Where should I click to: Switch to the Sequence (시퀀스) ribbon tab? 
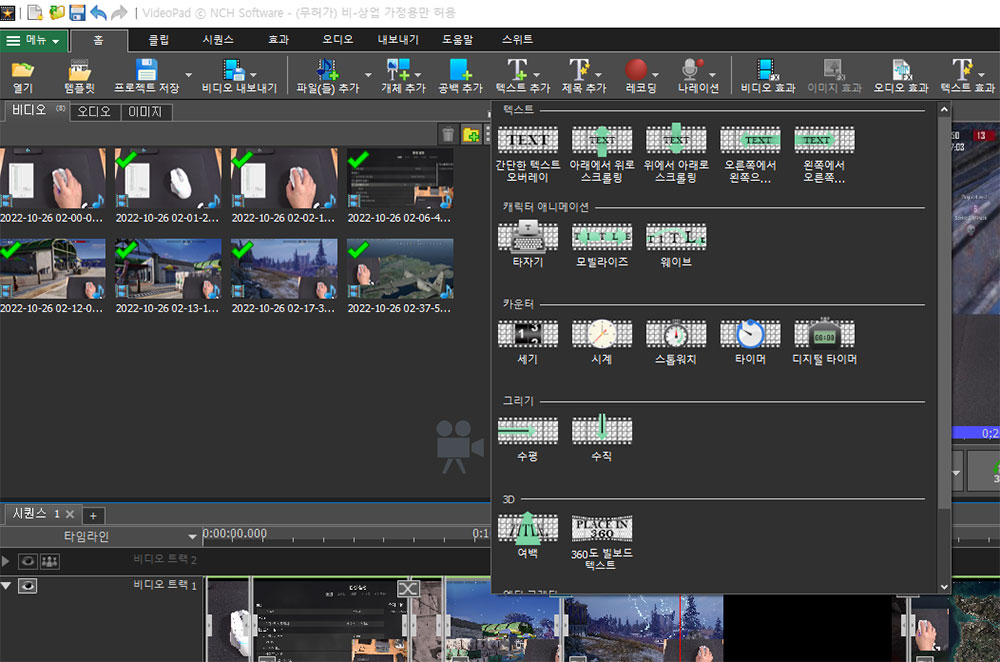pos(218,40)
